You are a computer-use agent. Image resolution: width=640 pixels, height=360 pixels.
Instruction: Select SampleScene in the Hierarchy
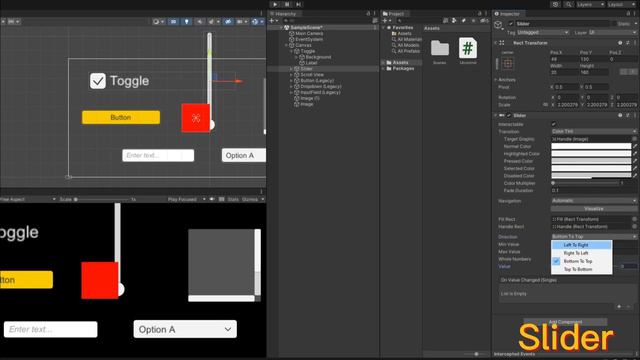(306, 27)
